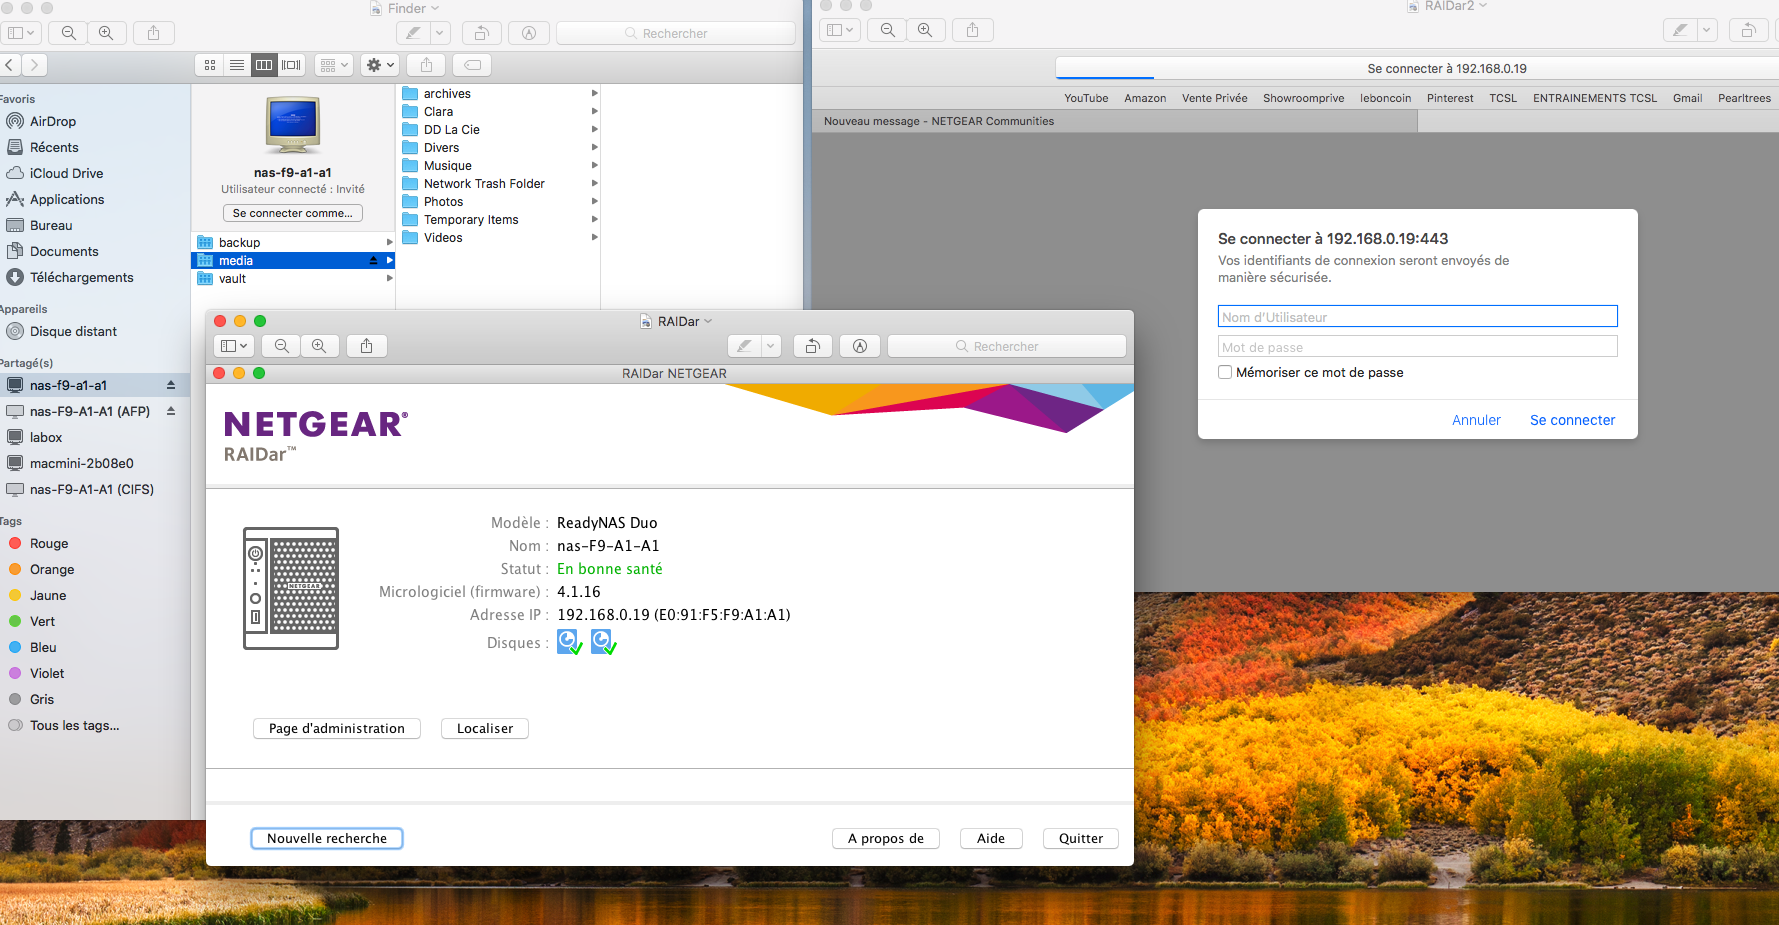The image size is (1779, 925).
Task: Open the leboncoin bookmark
Action: pos(1385,98)
